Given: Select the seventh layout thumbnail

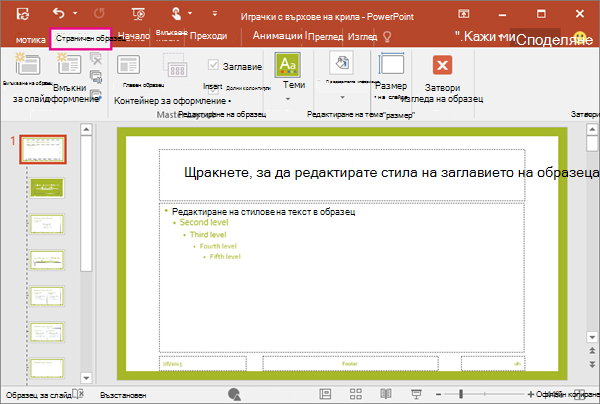Looking at the screenshot, I should tap(47, 368).
